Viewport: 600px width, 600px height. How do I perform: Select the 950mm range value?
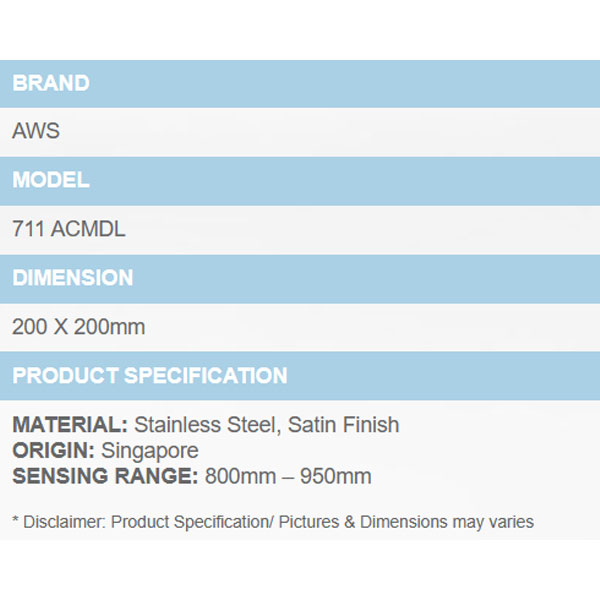338,477
